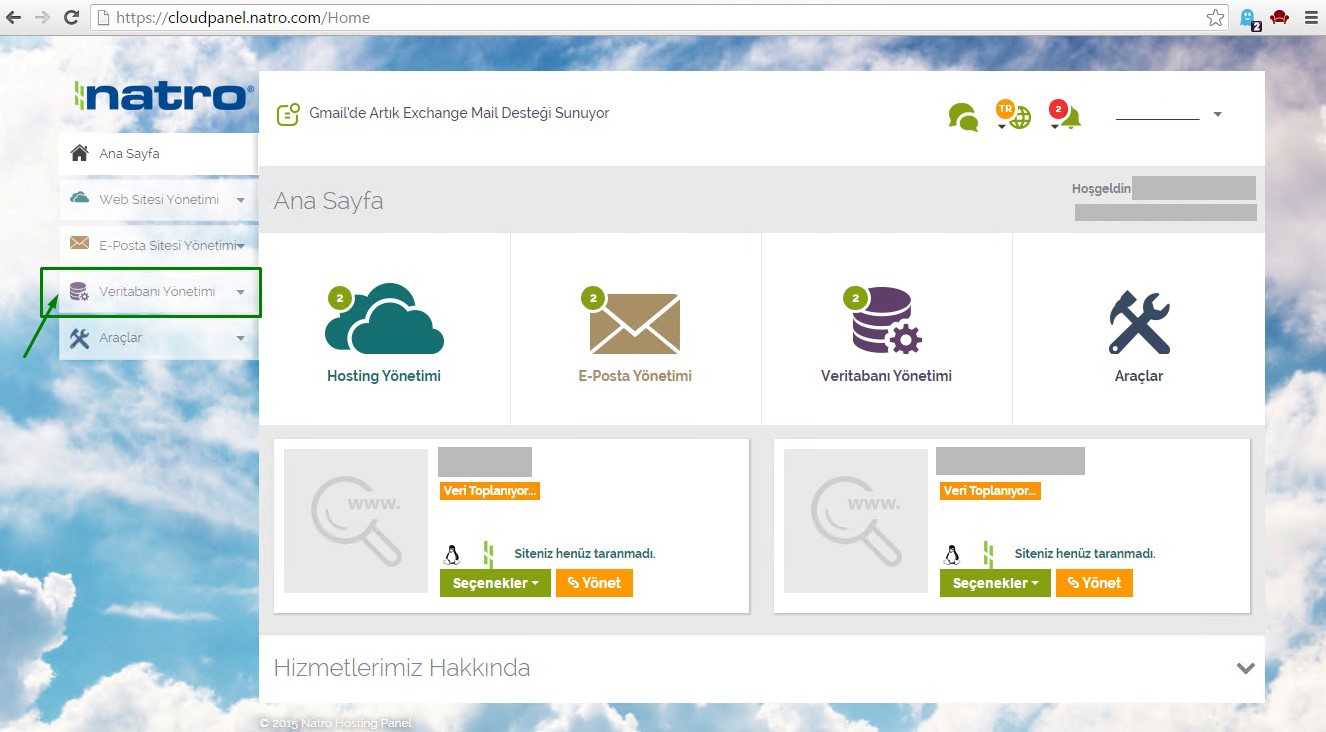Viewport: 1326px width, 732px height.
Task: Open the Hosting Yönetimi label link
Action: pos(384,377)
